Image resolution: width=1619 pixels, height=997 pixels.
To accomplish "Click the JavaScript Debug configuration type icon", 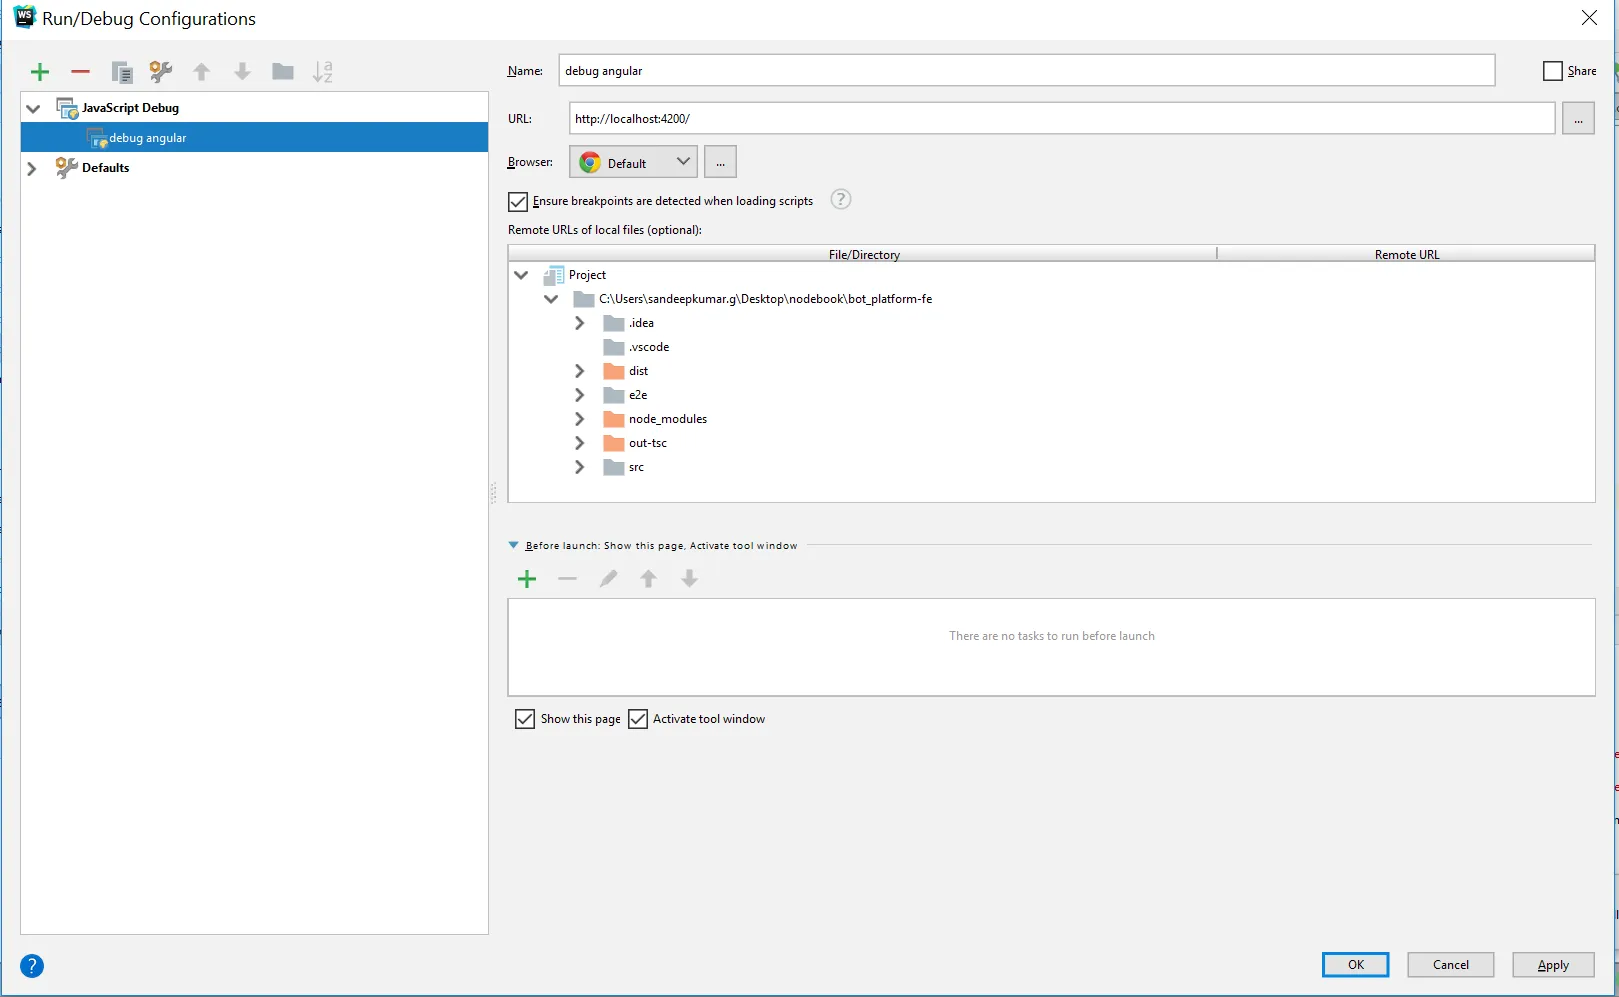I will coord(67,108).
